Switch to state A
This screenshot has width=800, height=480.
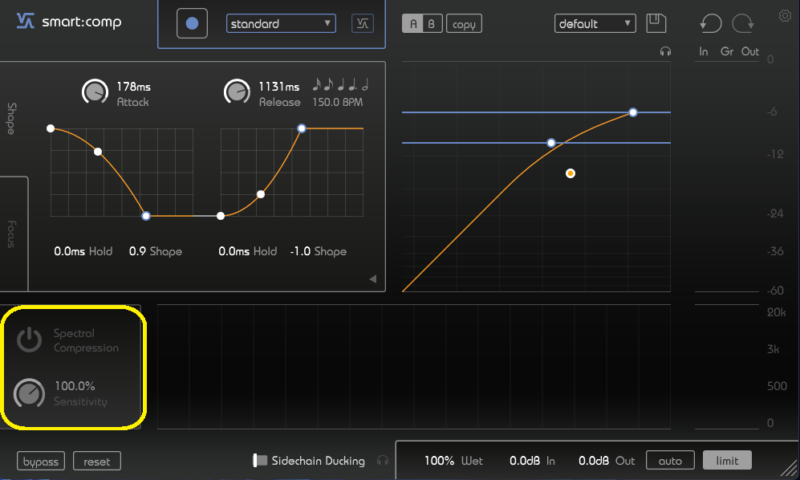click(x=412, y=24)
